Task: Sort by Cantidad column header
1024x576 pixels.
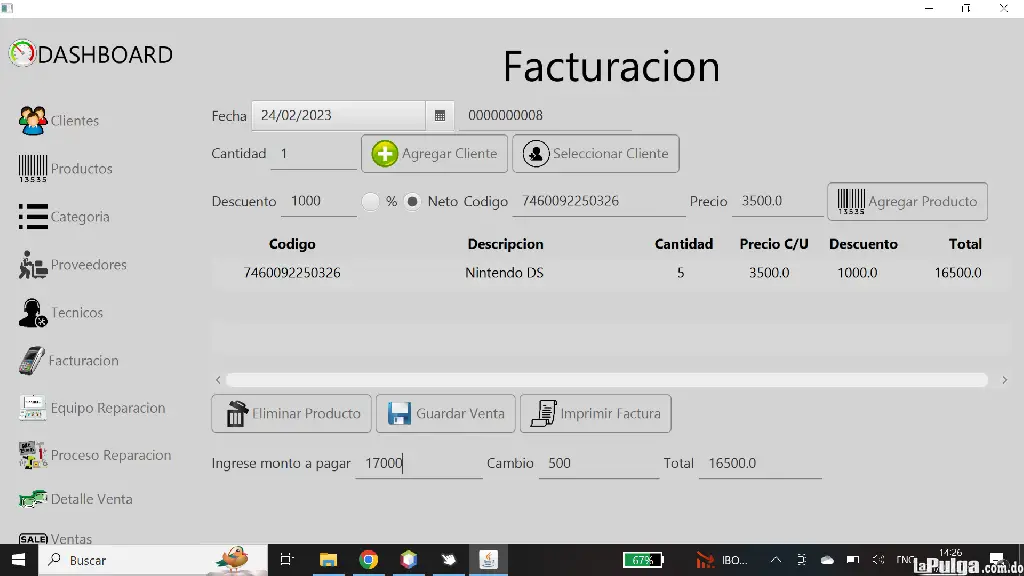Action: coord(684,244)
